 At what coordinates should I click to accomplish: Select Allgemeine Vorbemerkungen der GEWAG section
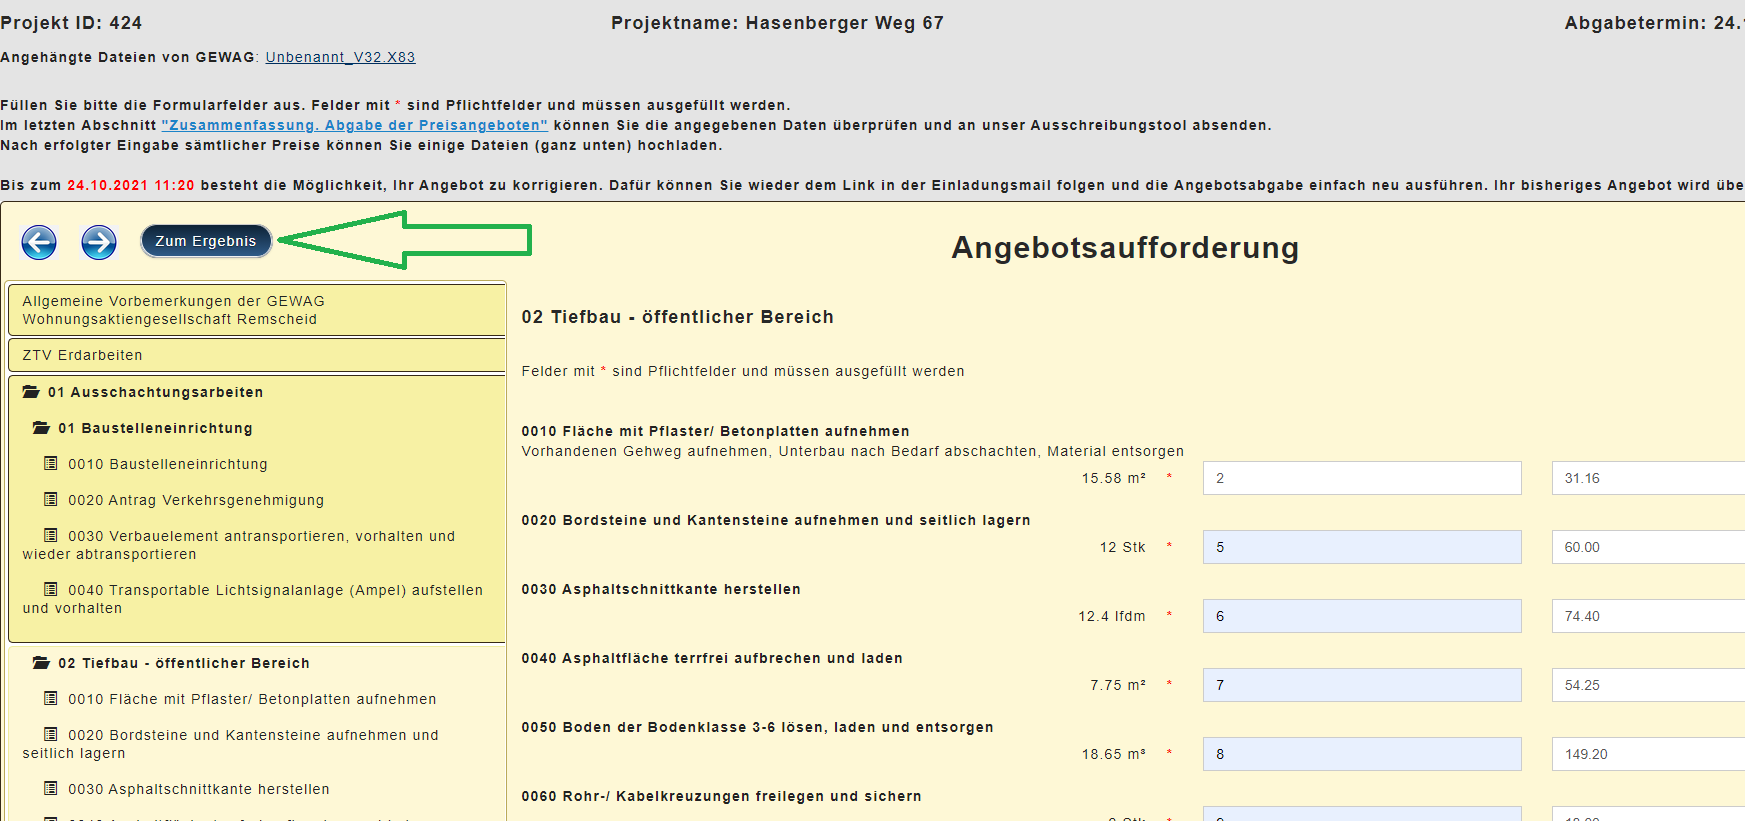[x=256, y=310]
